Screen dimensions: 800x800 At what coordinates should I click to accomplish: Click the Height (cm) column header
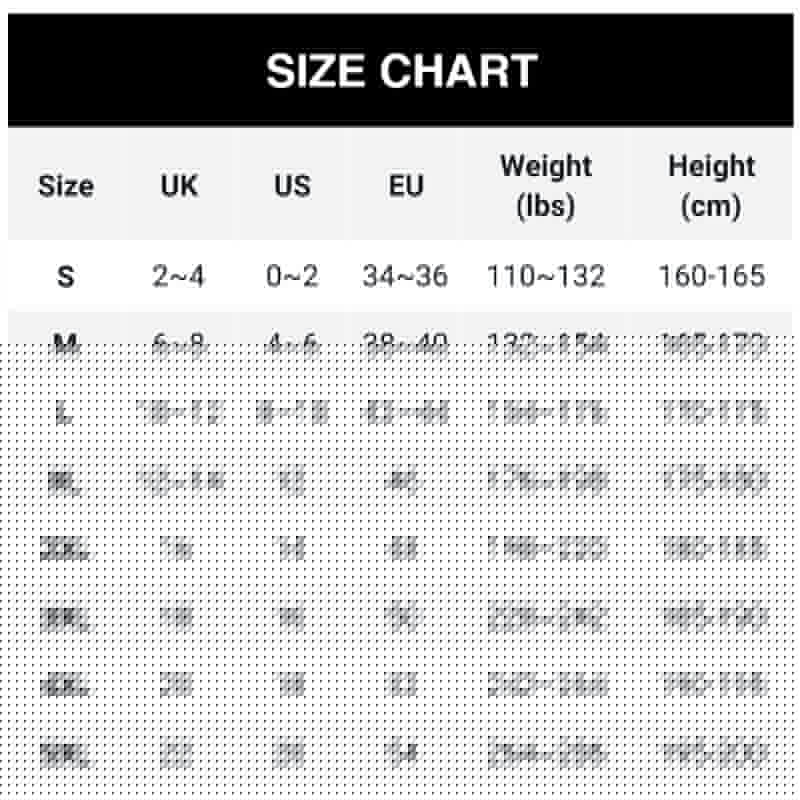coord(711,186)
